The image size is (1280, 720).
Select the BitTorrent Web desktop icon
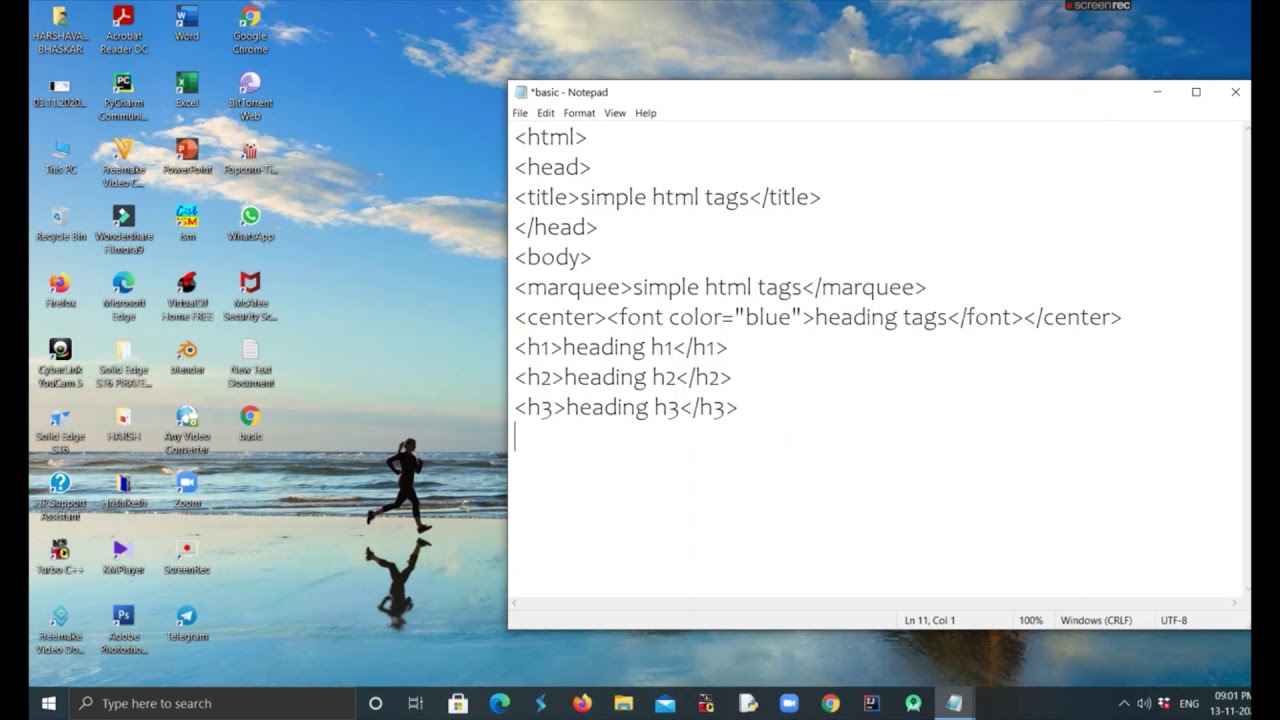(x=250, y=96)
